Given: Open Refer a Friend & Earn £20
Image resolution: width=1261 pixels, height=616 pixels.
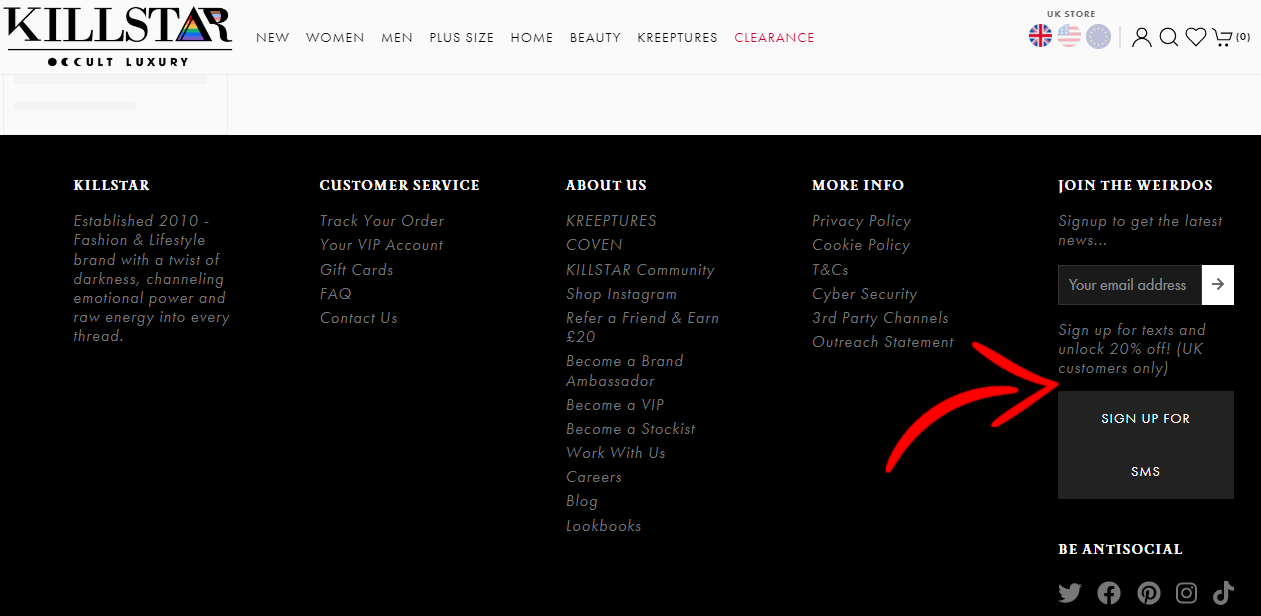Looking at the screenshot, I should [642, 328].
